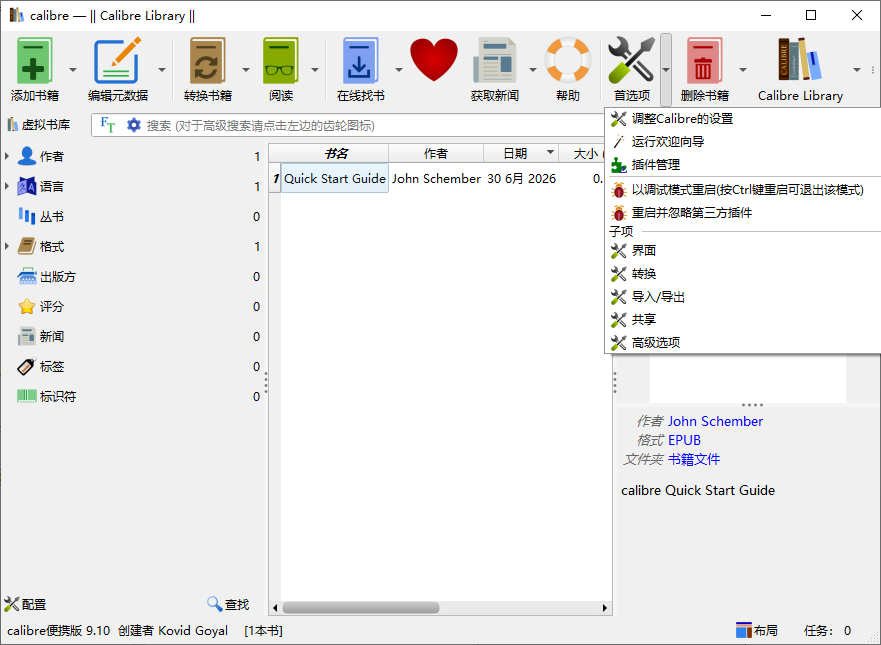Select 标签 tags category
Image resolution: width=881 pixels, height=645 pixels.
tap(52, 367)
